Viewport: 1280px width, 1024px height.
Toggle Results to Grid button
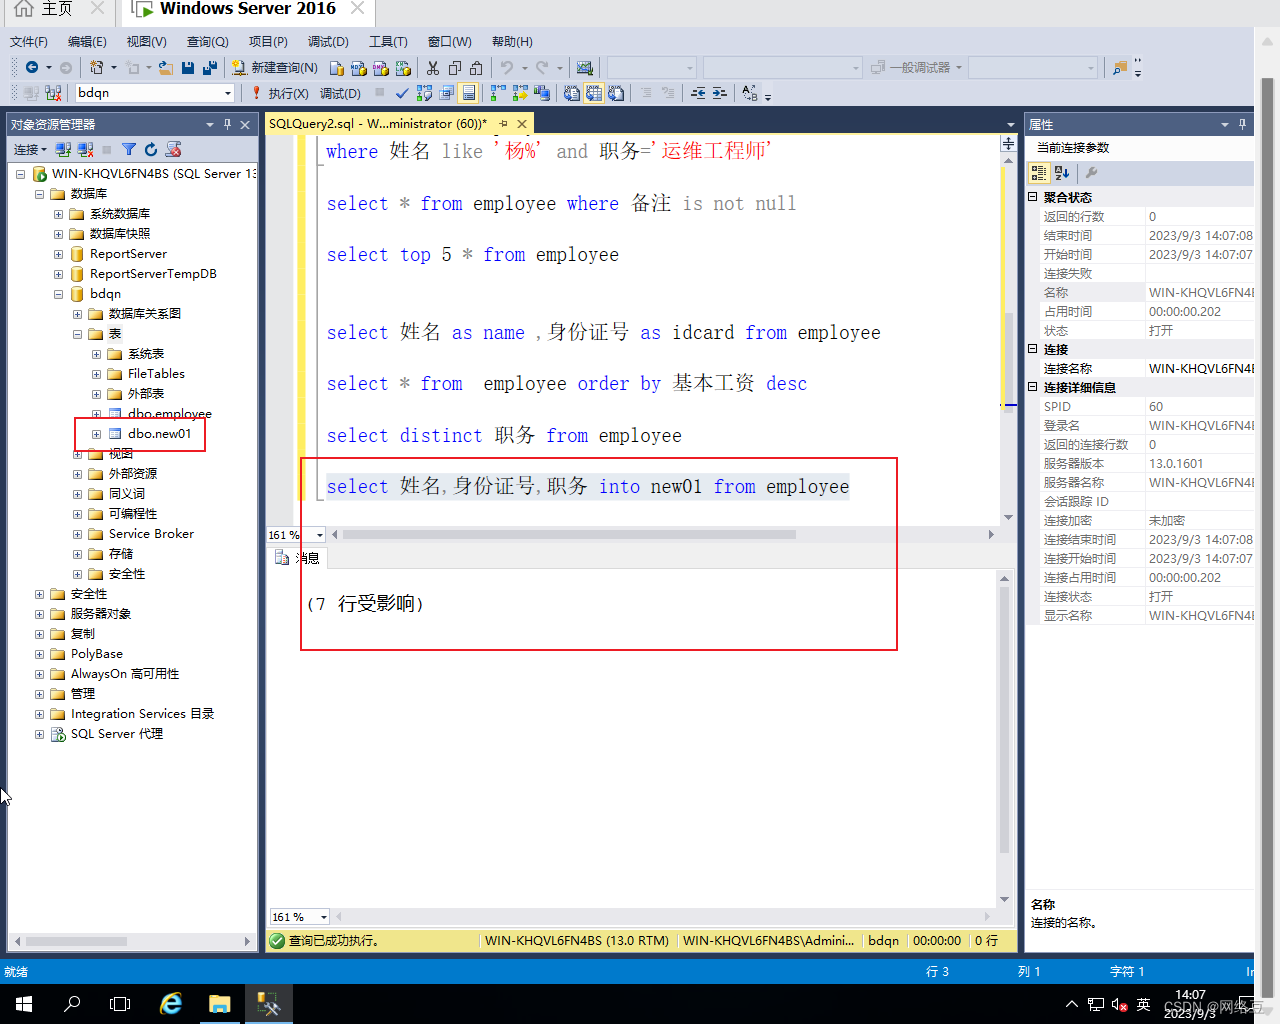(594, 93)
